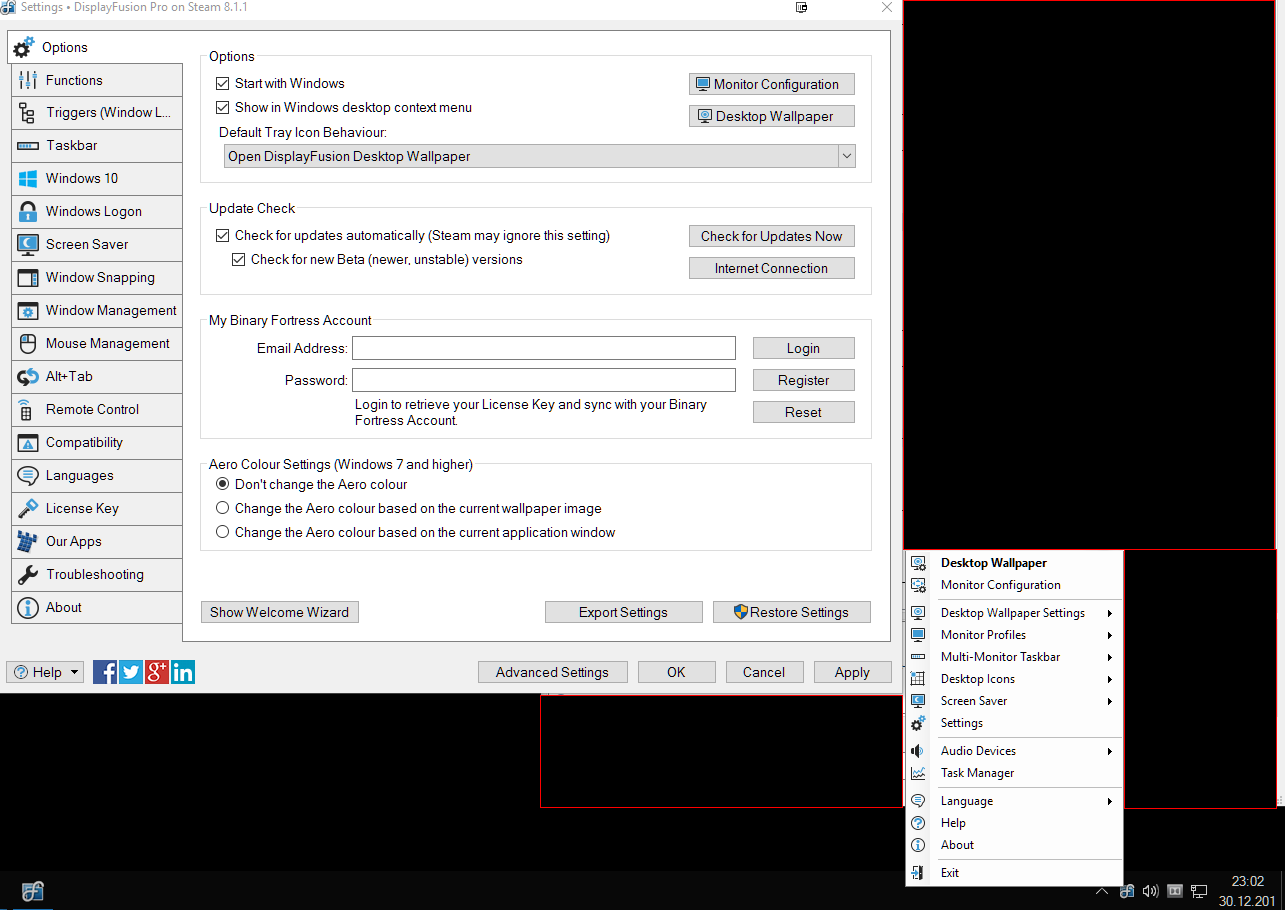Click the LinkedIn icon
Image resolution: width=1285 pixels, height=910 pixels.
(x=183, y=672)
